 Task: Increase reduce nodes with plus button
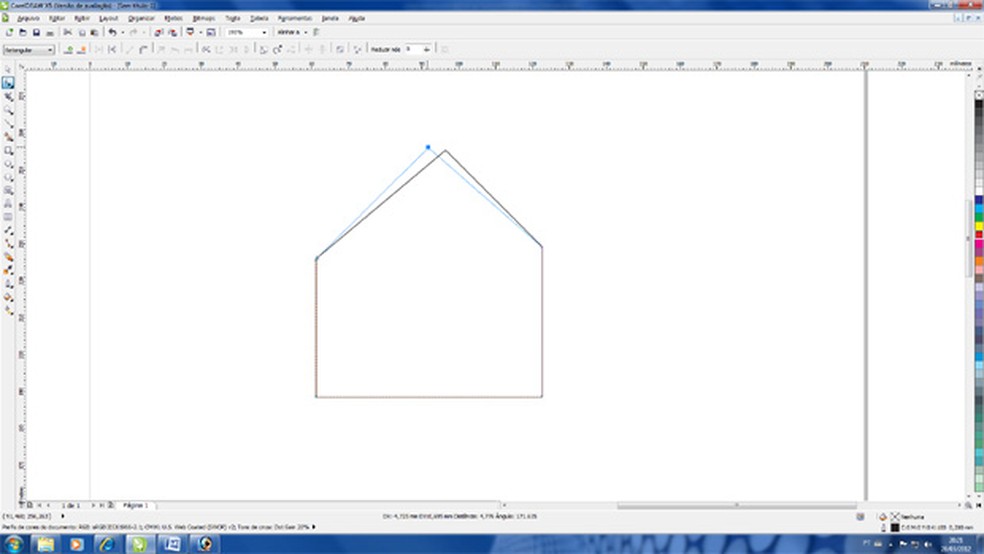pos(427,49)
